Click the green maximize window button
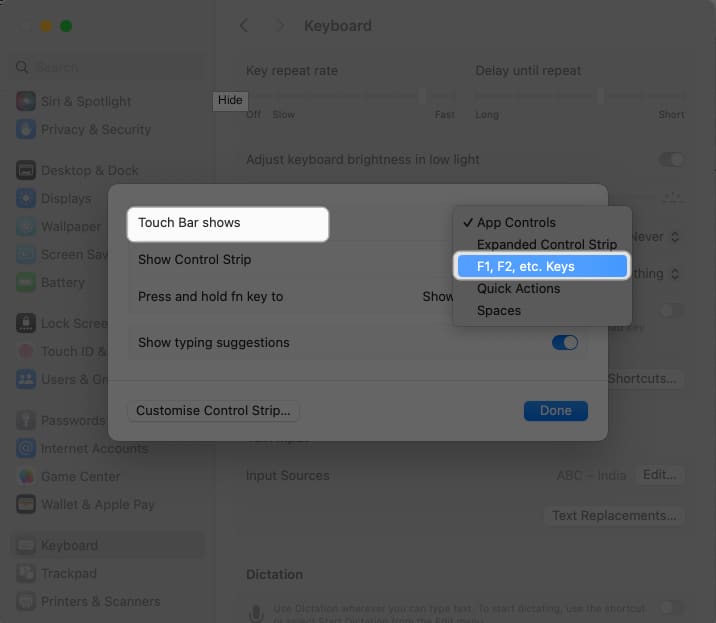Screen dimensions: 716x623 [x=66, y=26]
